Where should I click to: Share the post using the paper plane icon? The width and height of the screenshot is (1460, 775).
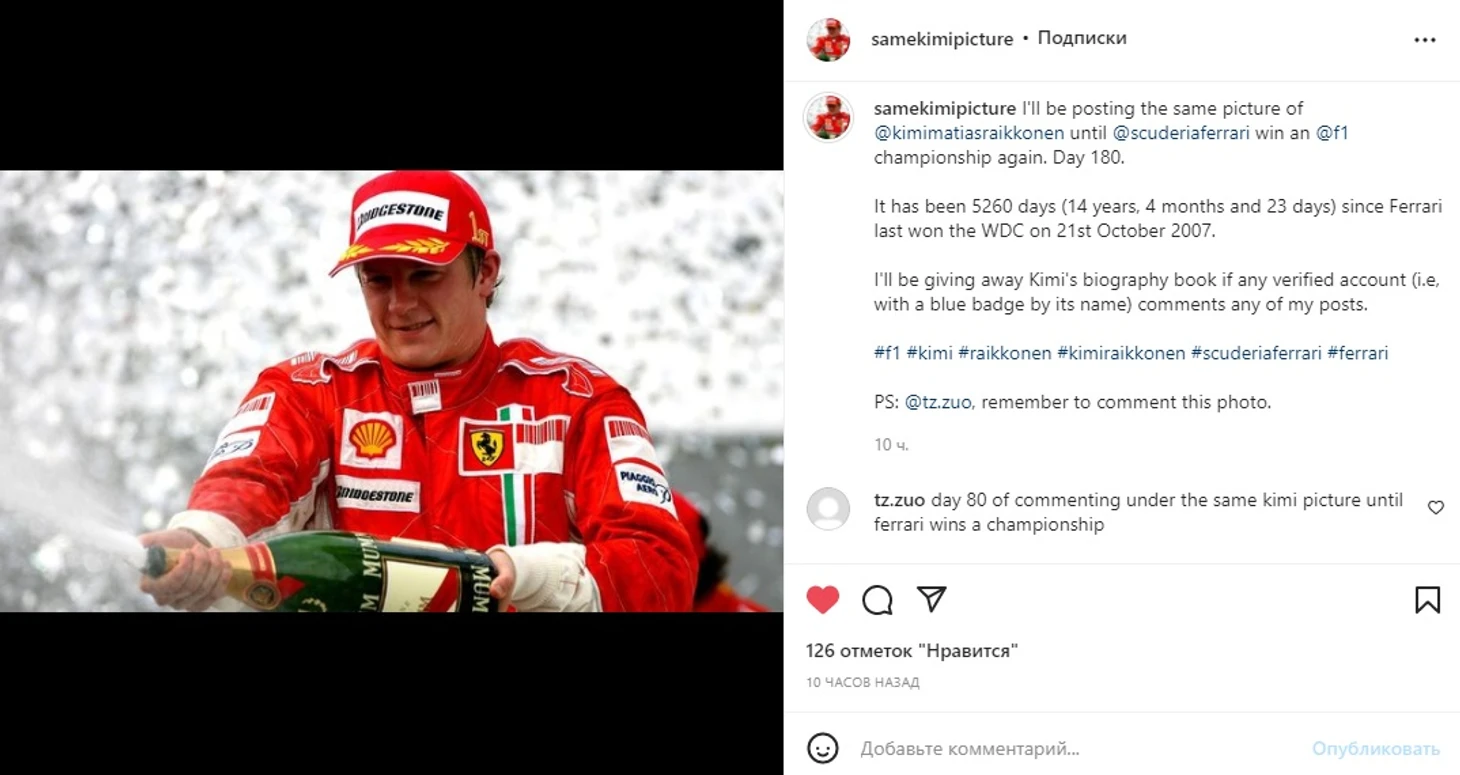click(x=931, y=598)
